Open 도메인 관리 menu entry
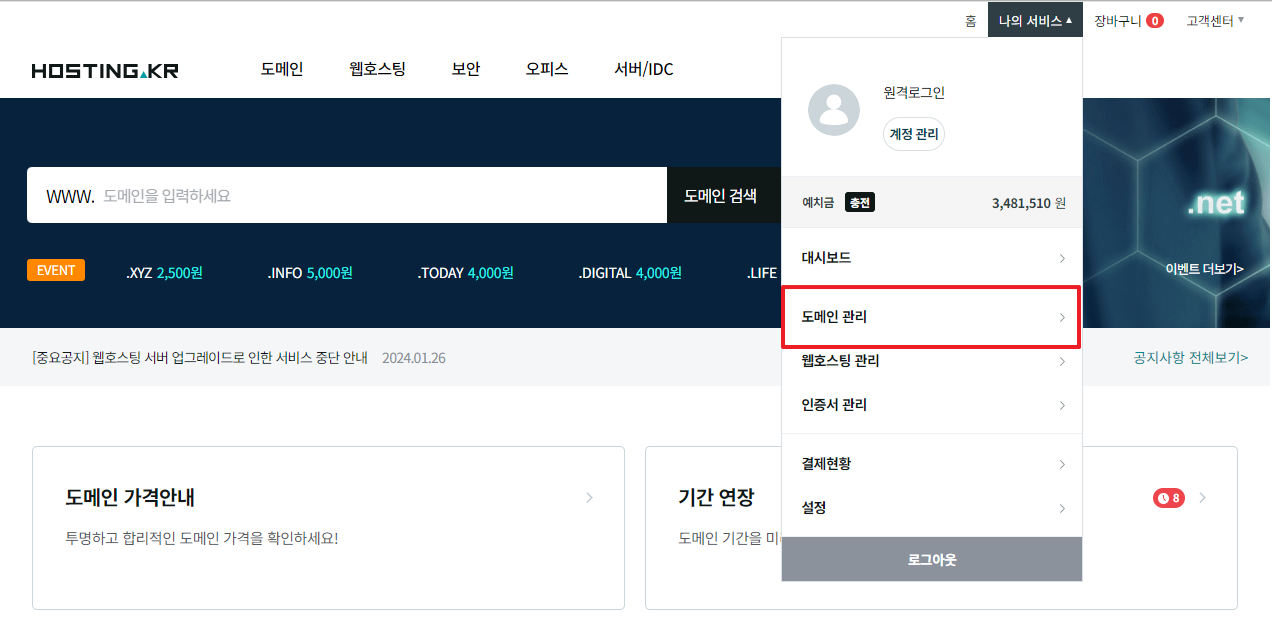The height and width of the screenshot is (626, 1272). pos(931,317)
